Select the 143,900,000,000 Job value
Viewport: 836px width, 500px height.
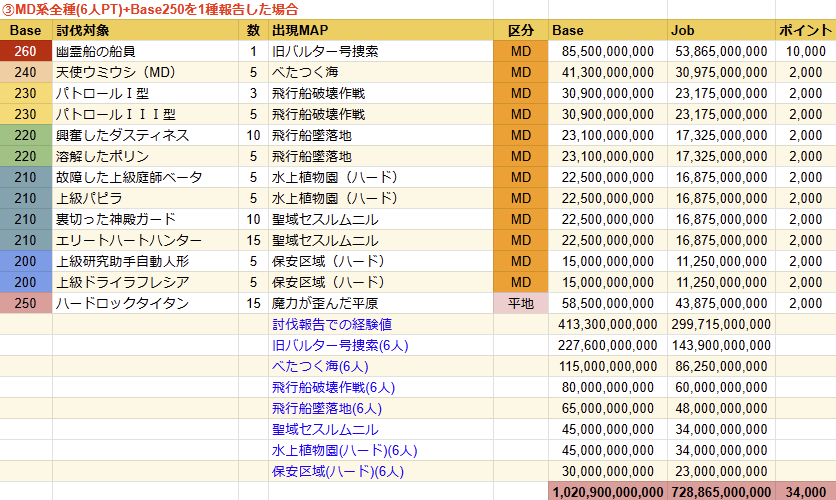721,345
